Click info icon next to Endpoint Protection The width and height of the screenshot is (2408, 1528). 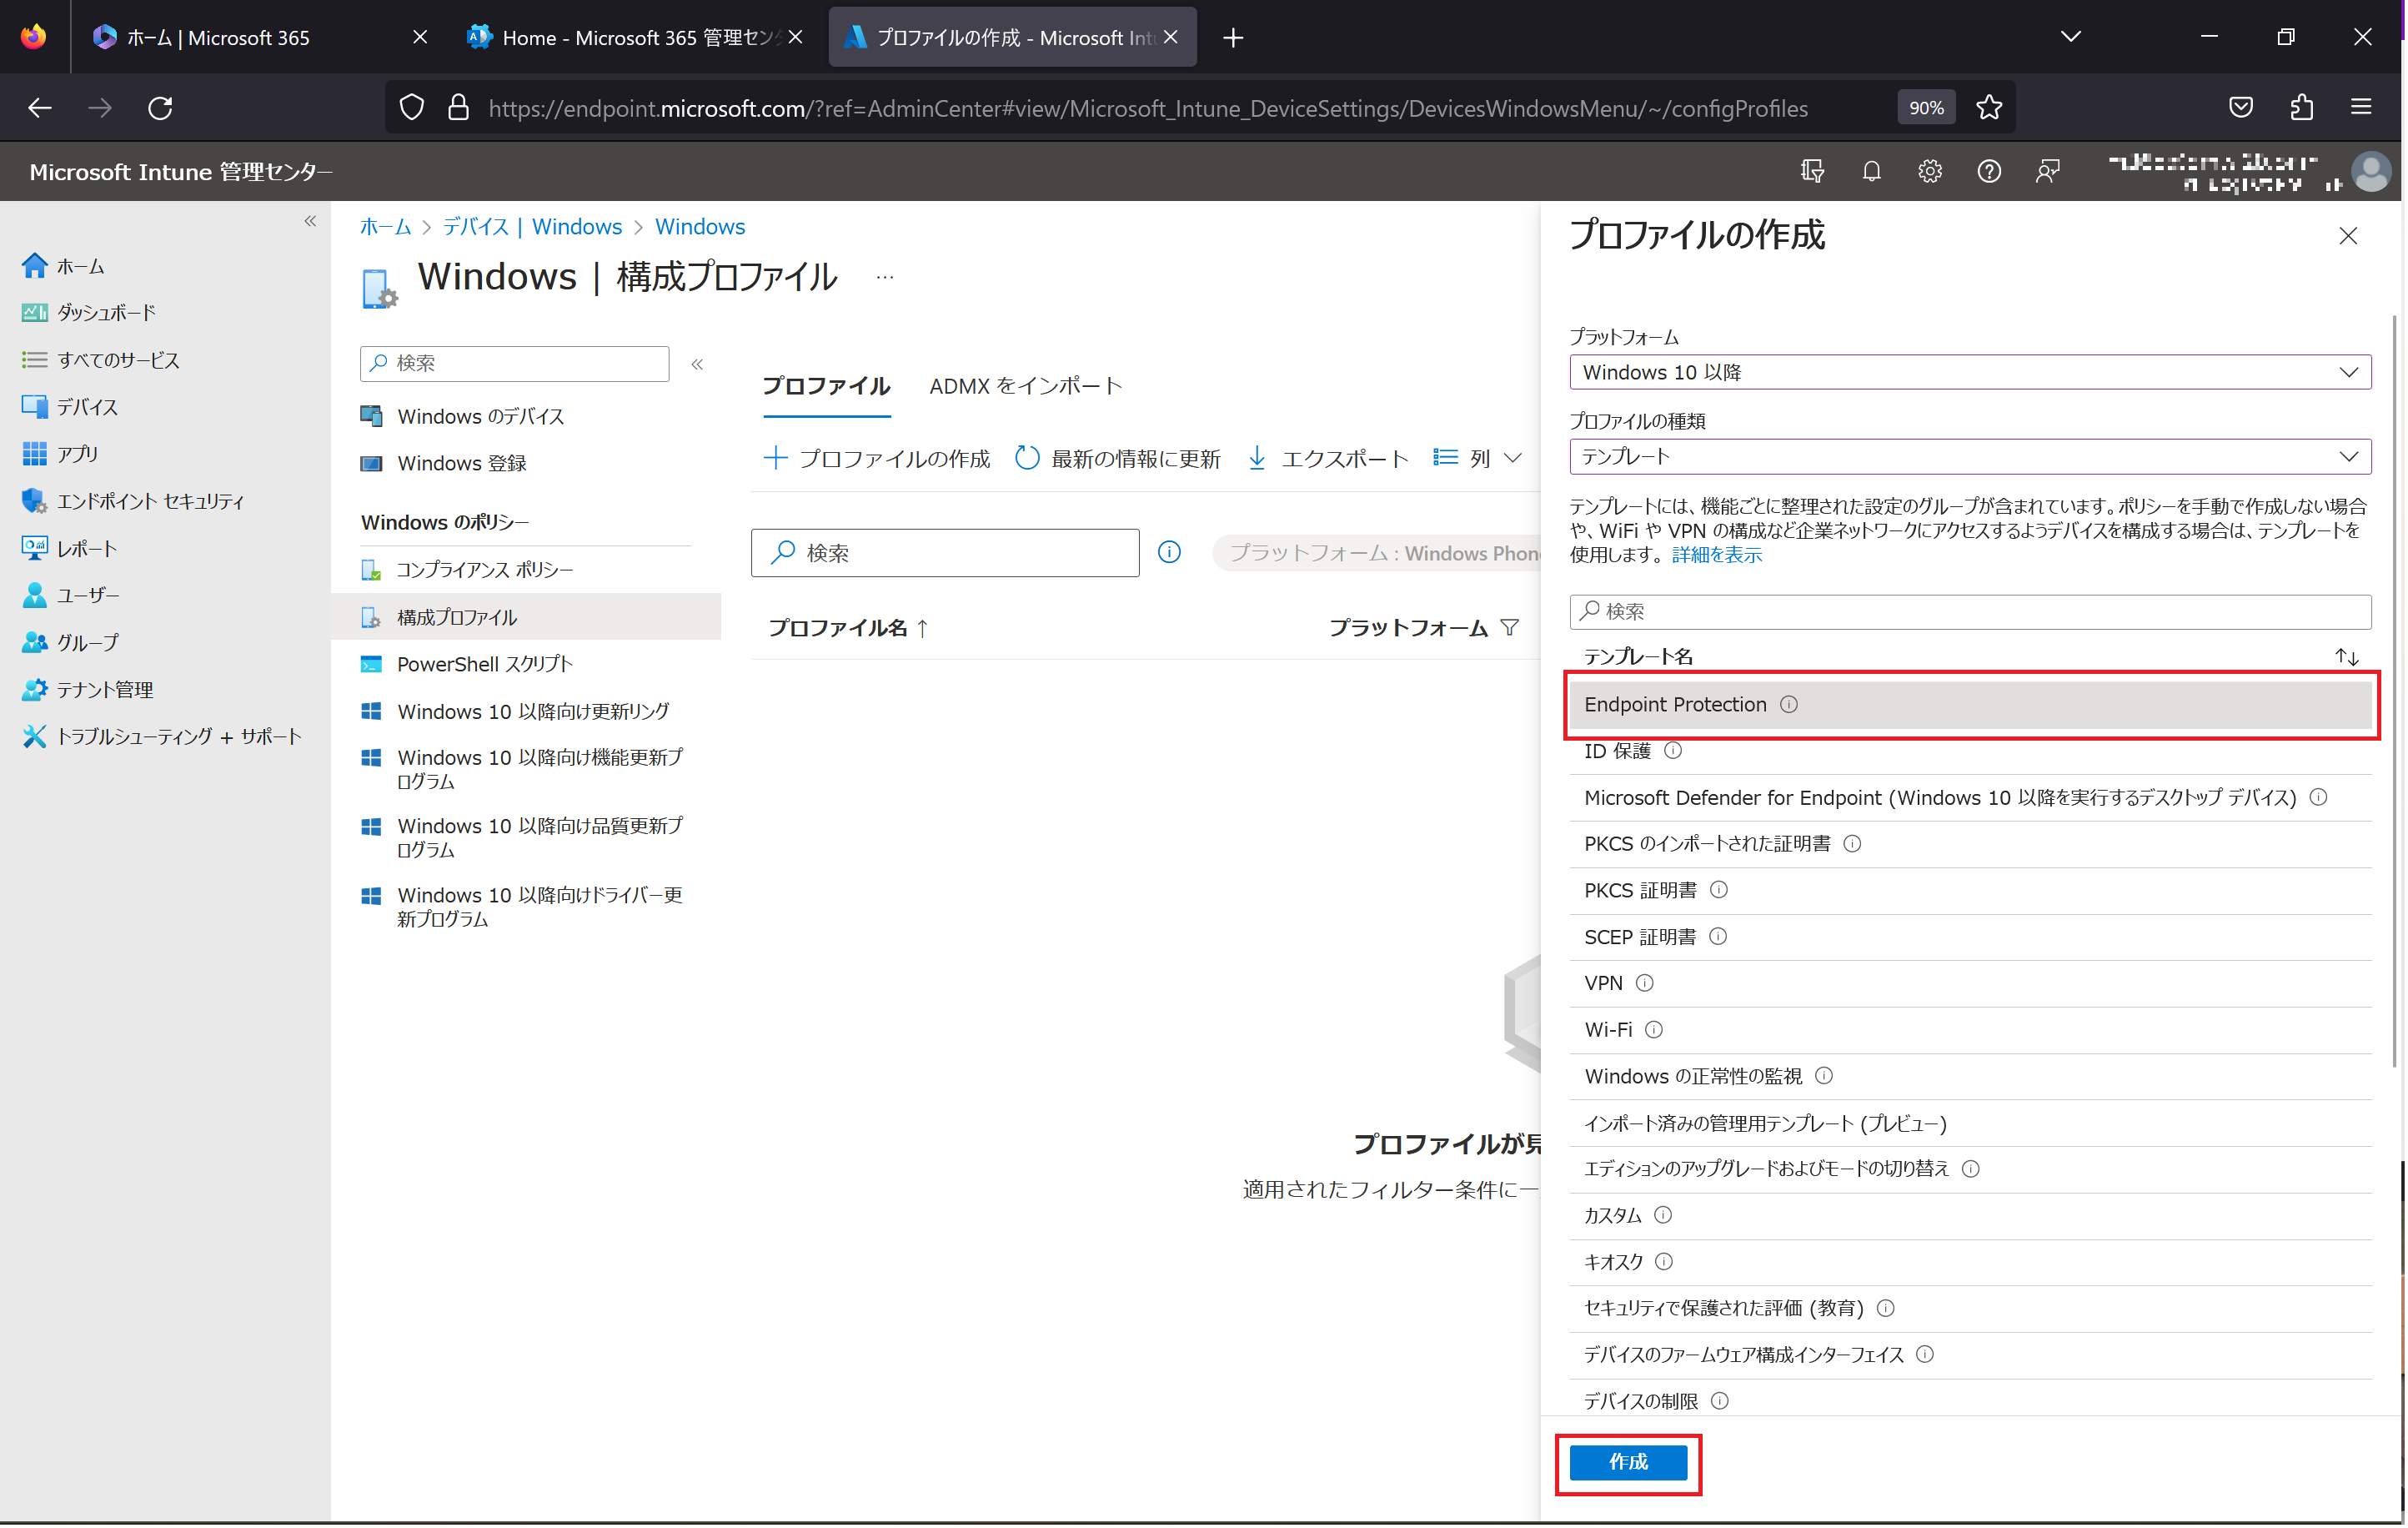click(x=1789, y=704)
